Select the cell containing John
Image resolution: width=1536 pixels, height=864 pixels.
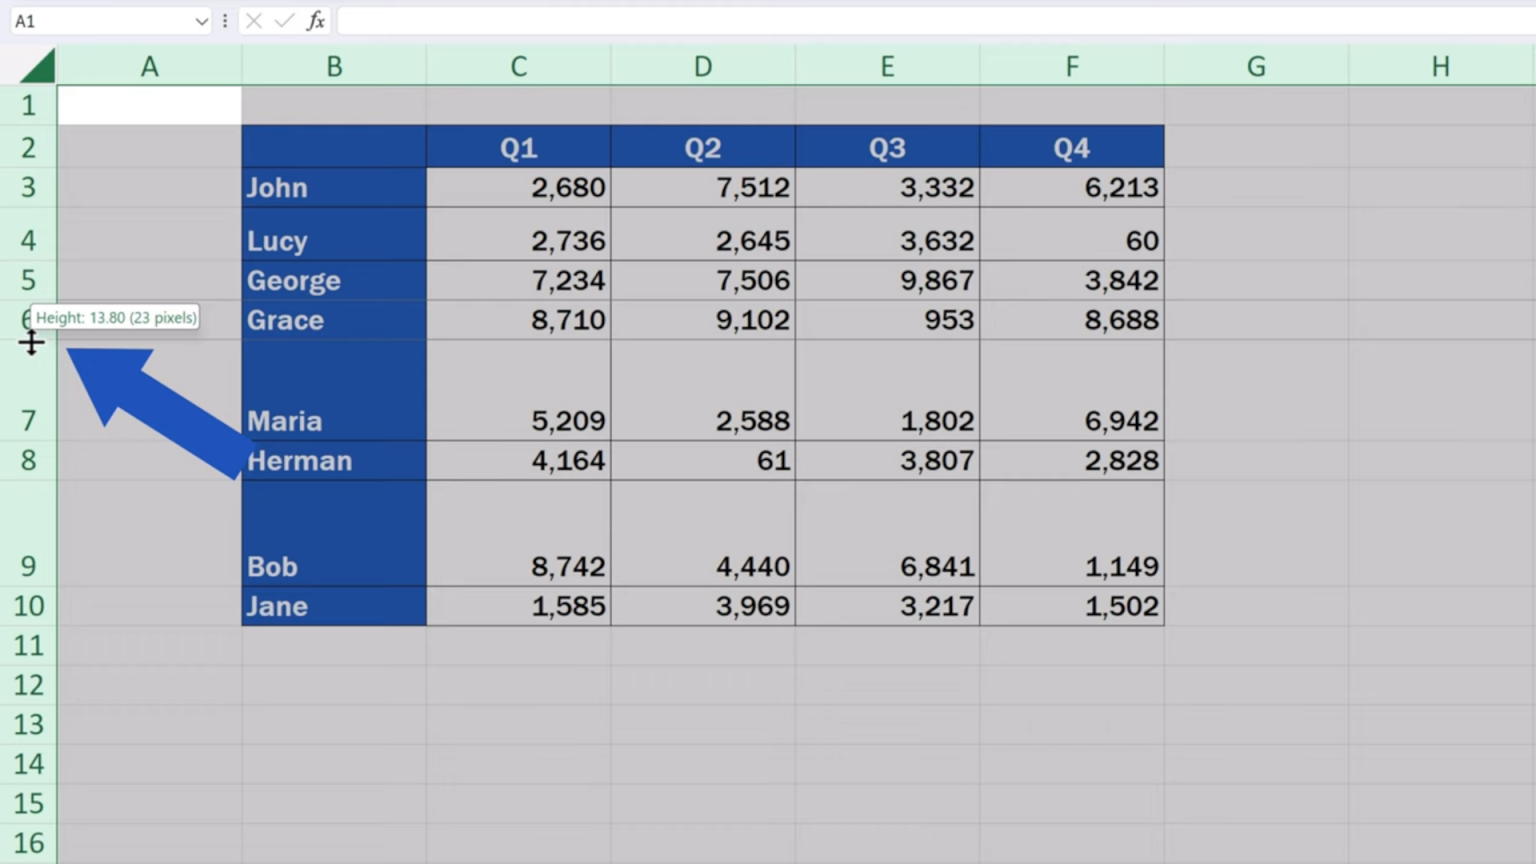(x=333, y=187)
